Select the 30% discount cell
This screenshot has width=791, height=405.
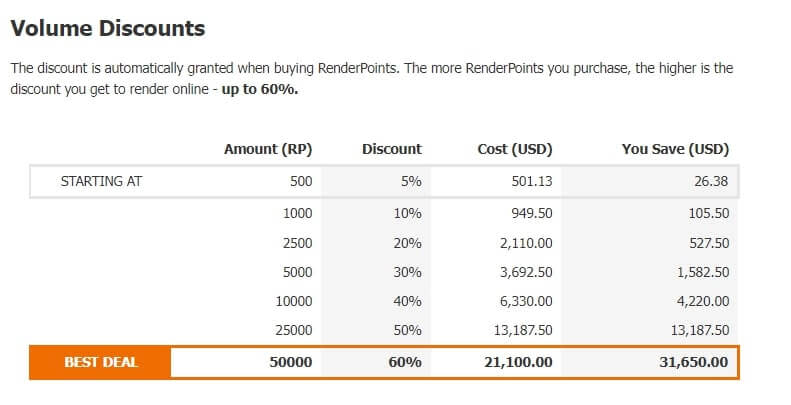[408, 272]
